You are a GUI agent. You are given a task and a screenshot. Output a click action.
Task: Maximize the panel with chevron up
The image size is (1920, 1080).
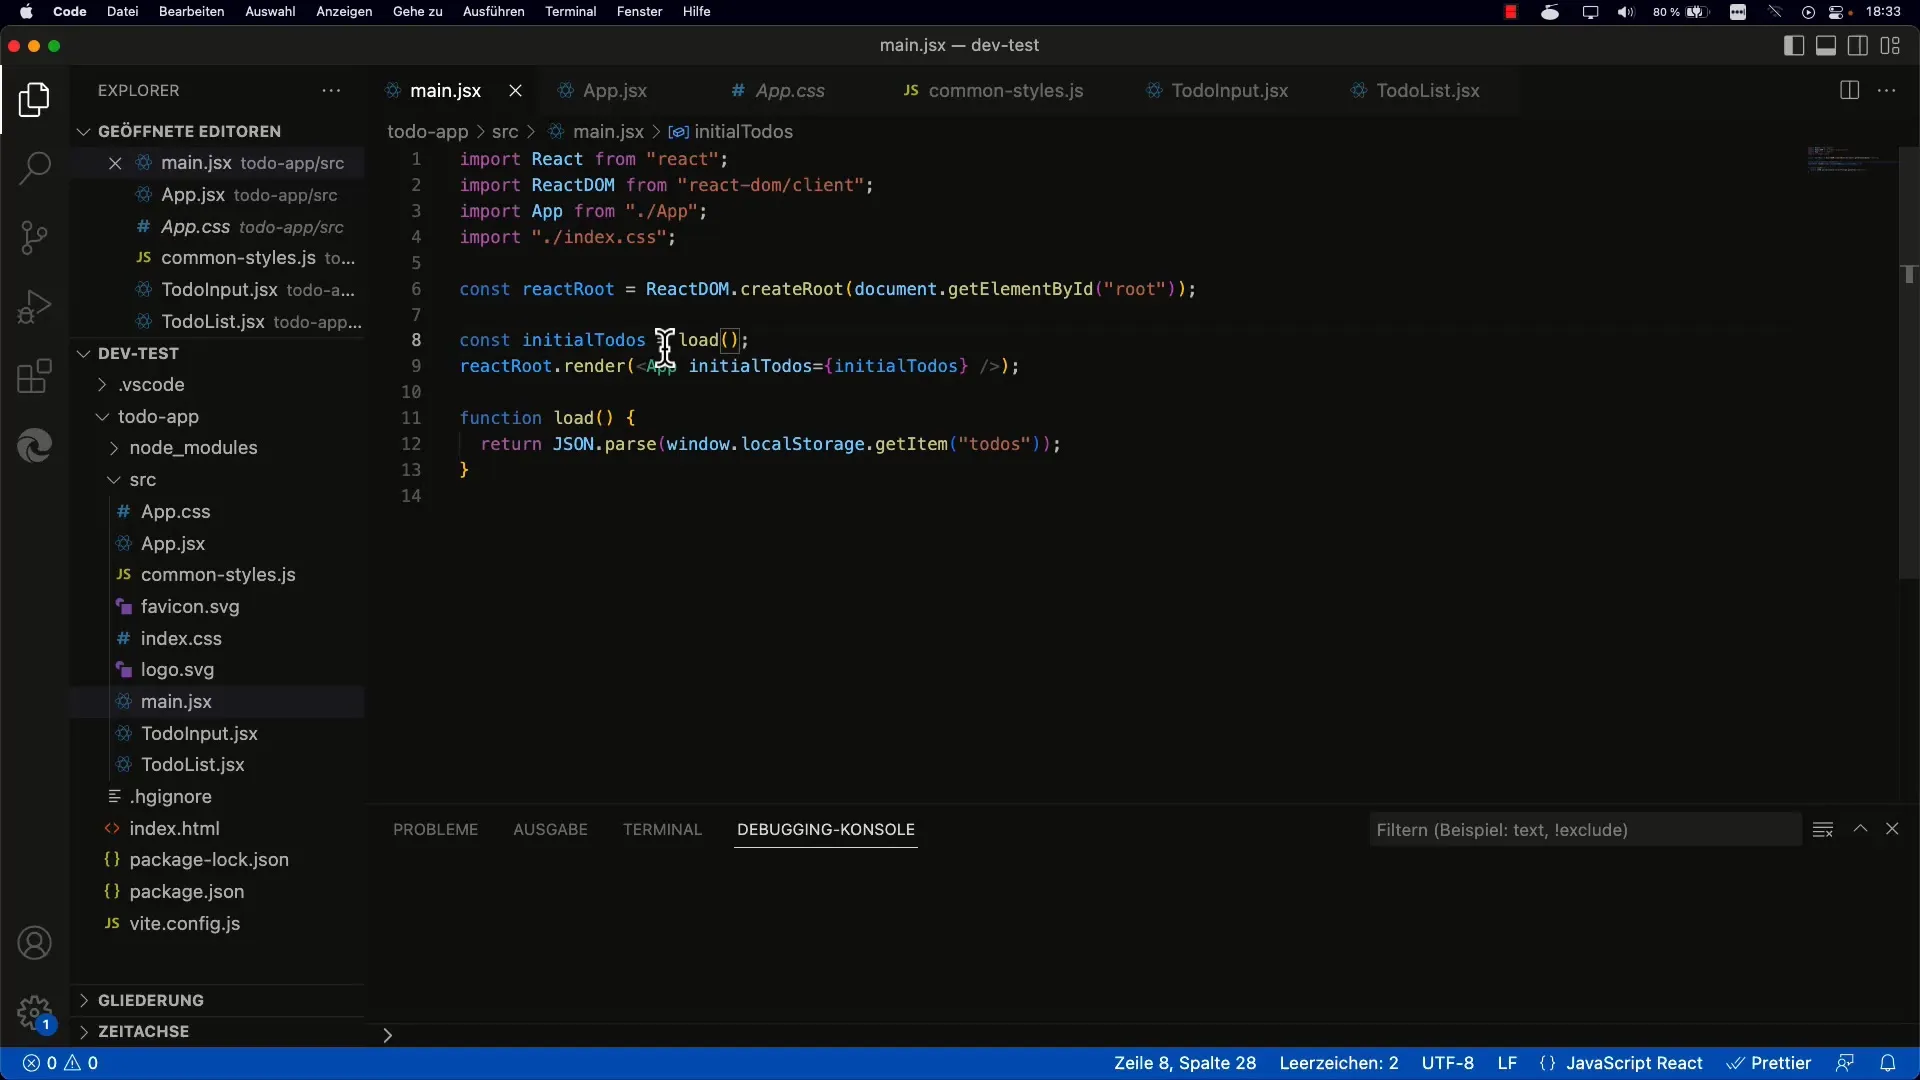[1860, 829]
